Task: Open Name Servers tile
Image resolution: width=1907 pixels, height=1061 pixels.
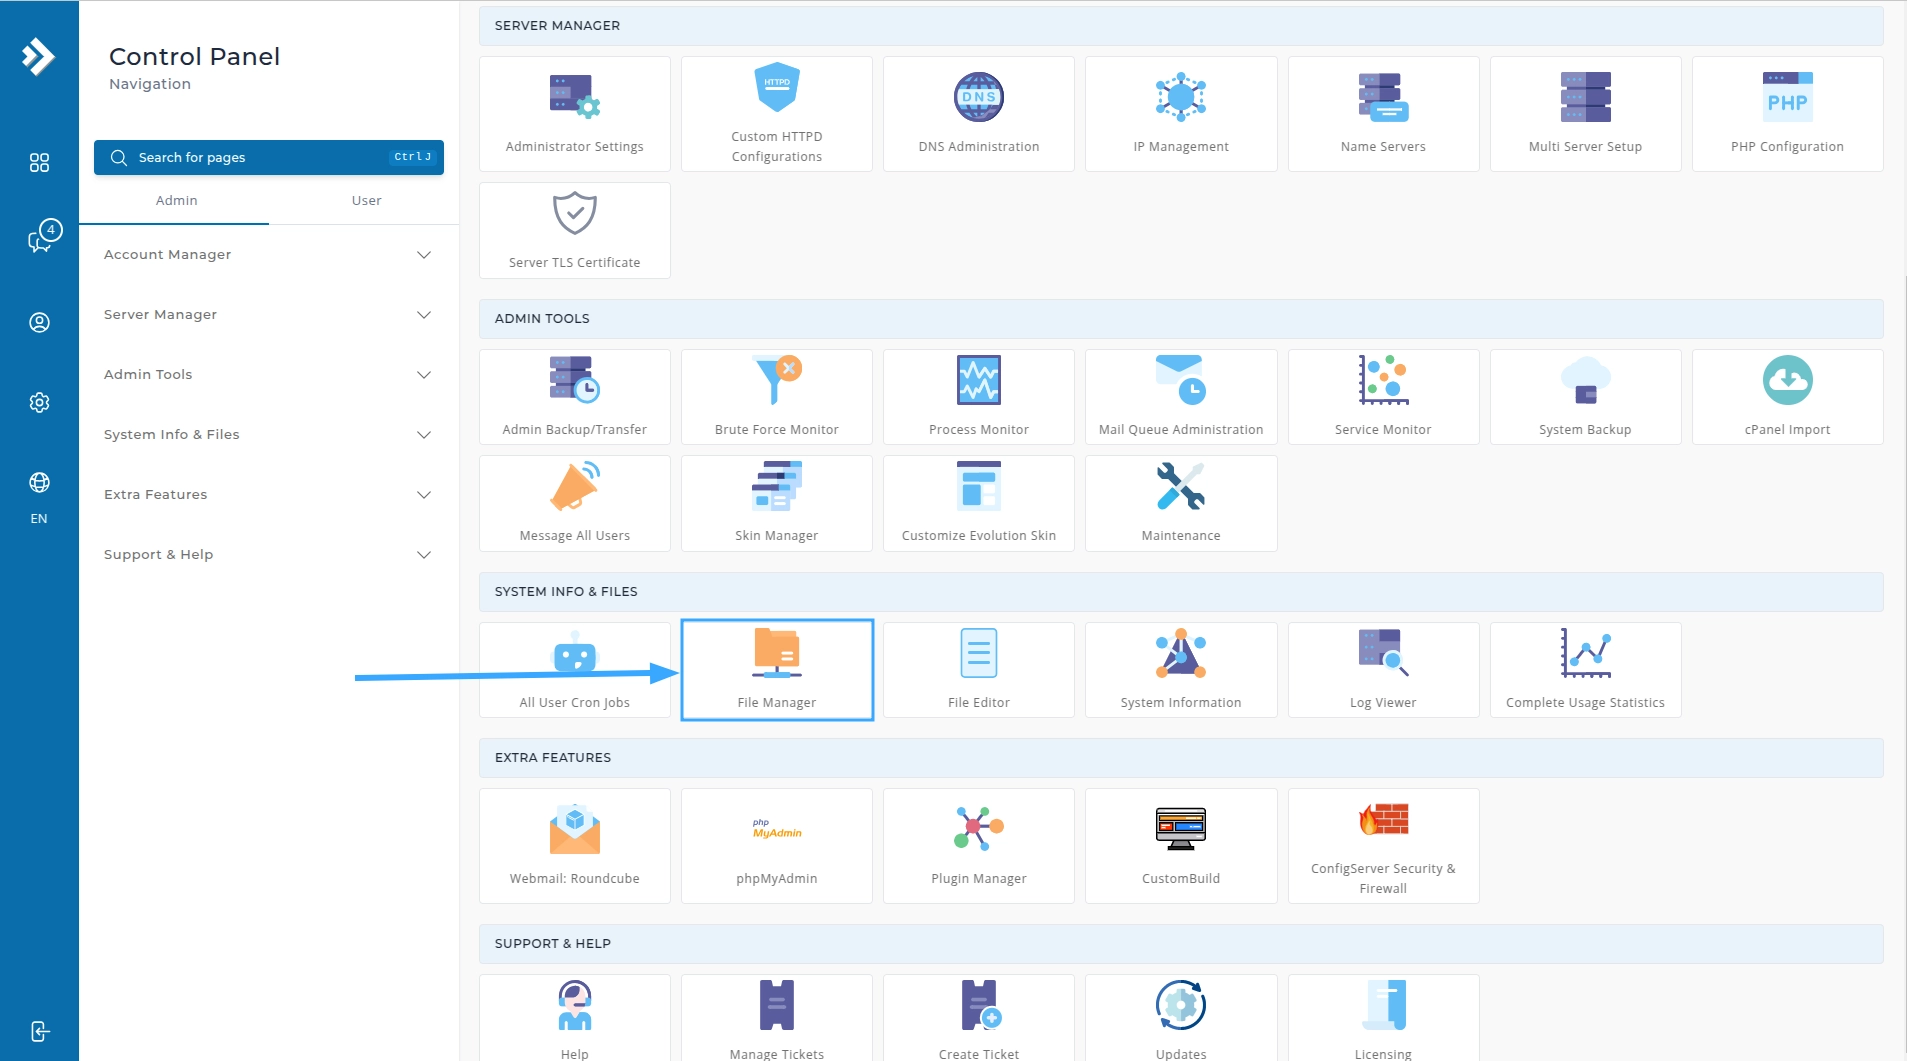Action: pyautogui.click(x=1383, y=114)
